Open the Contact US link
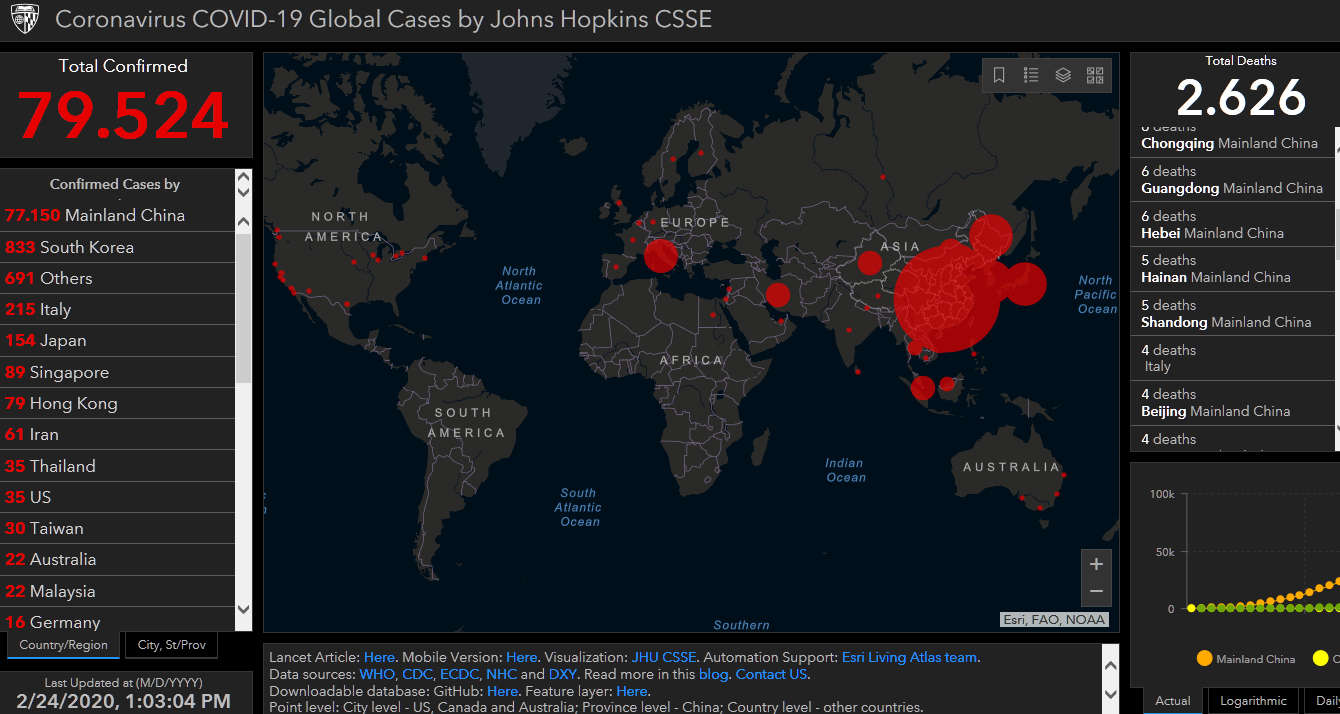This screenshot has width=1340, height=714. point(771,674)
